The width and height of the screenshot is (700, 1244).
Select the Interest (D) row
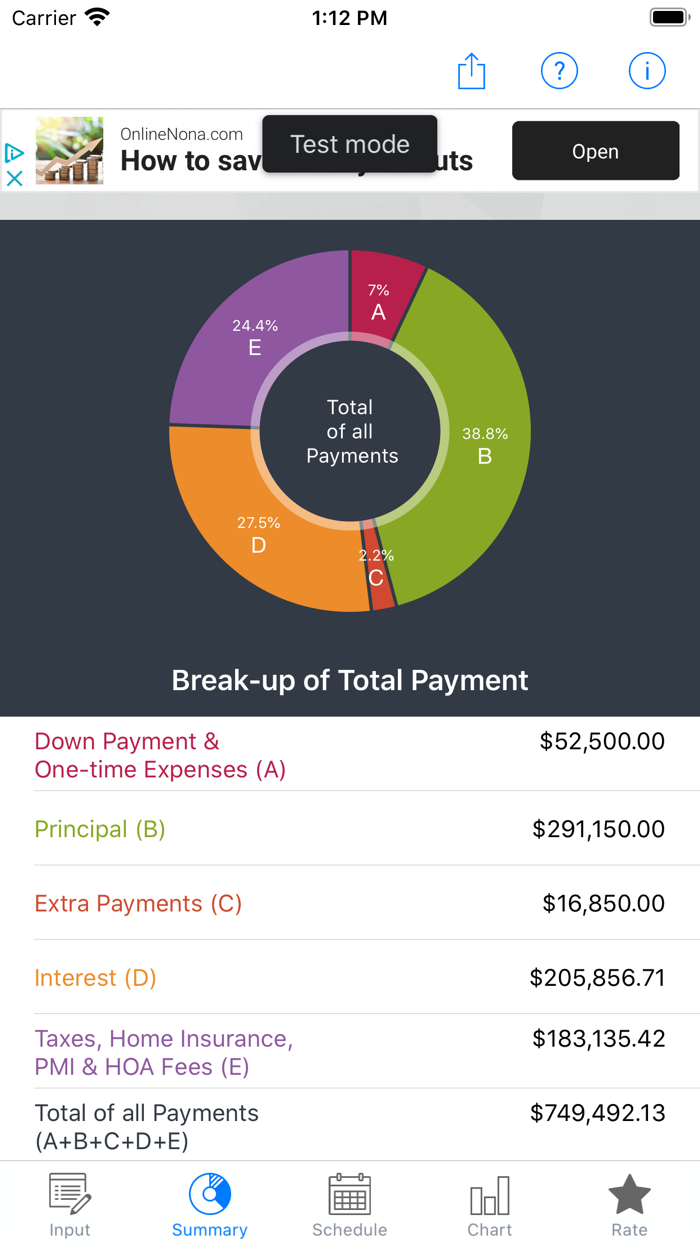point(350,977)
